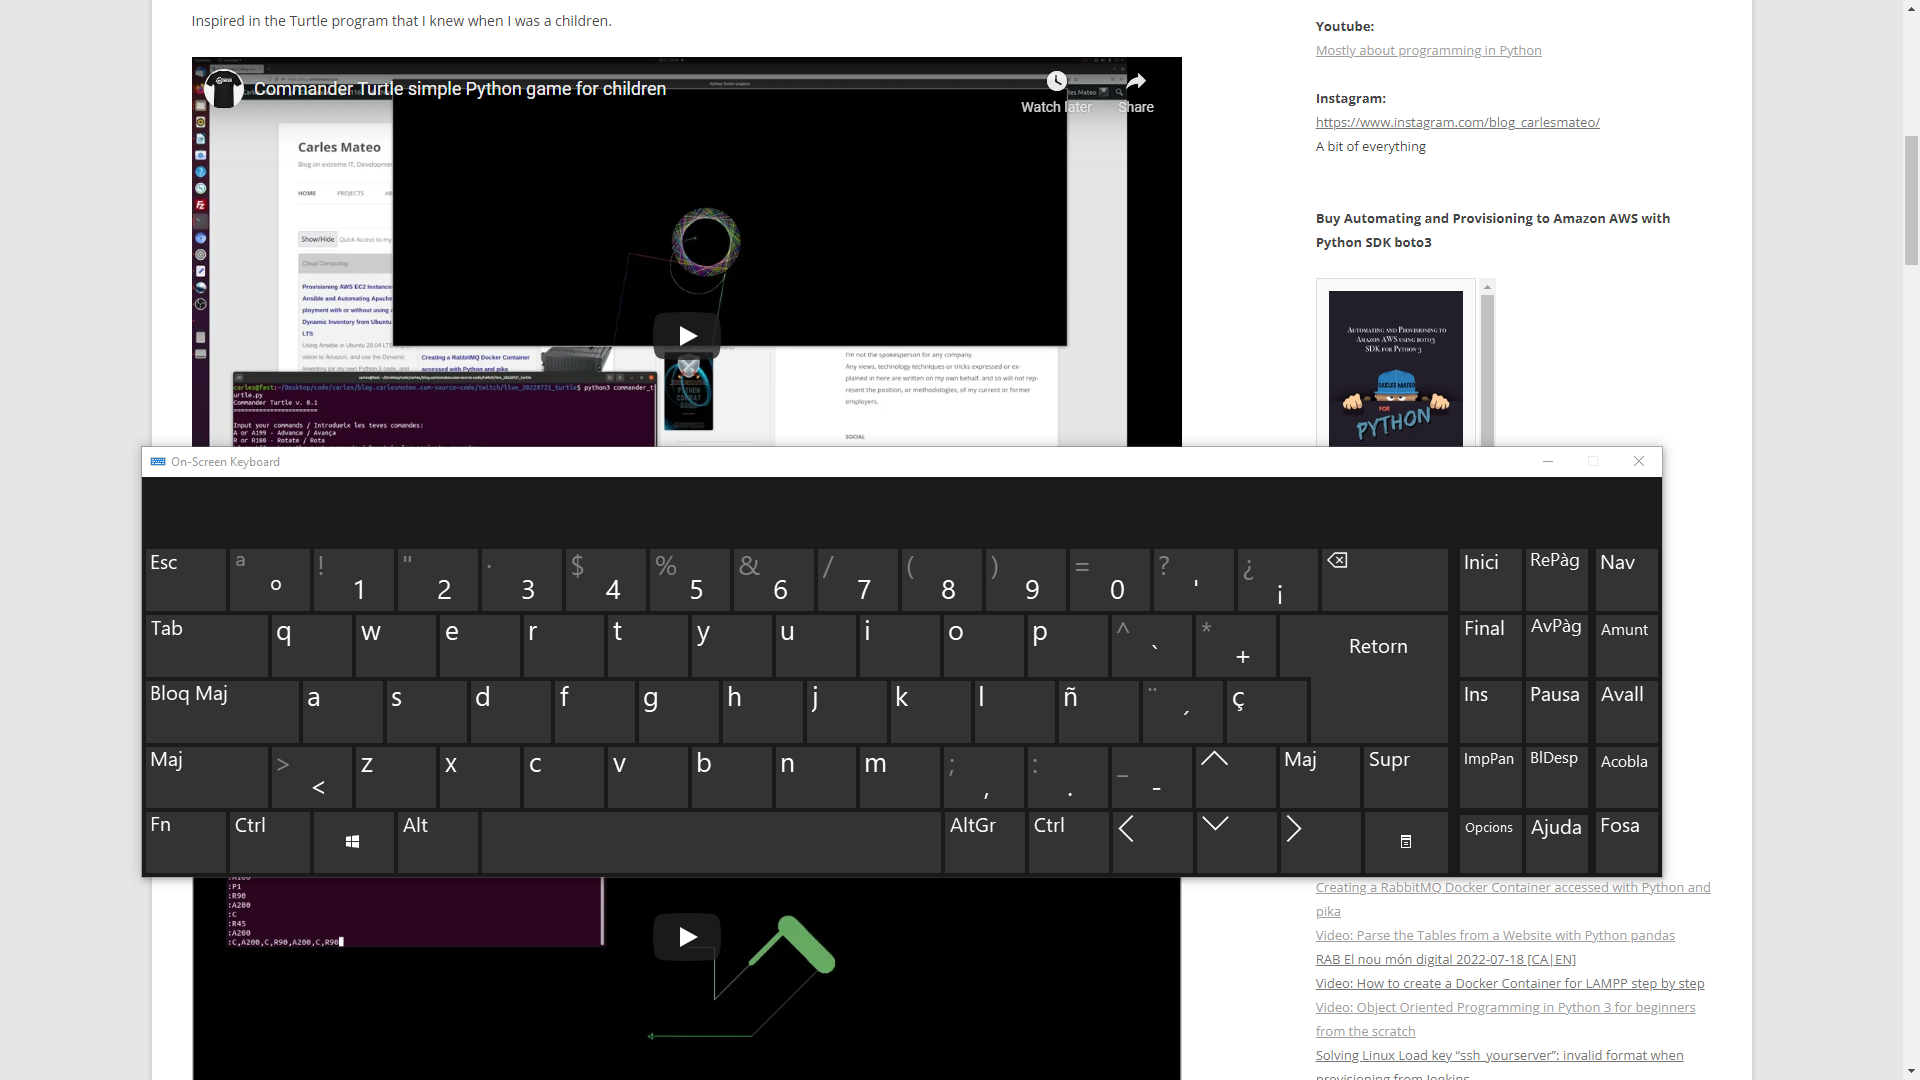The image size is (1920, 1080).
Task: Click the Watch later clock icon
Action: pos(1056,81)
